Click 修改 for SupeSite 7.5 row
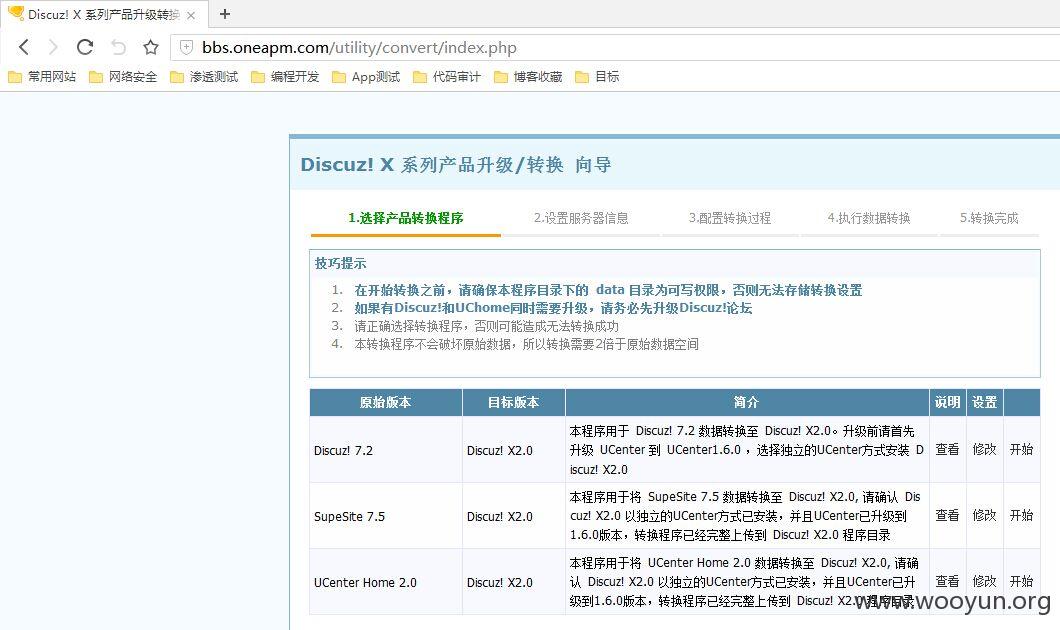 click(x=984, y=516)
